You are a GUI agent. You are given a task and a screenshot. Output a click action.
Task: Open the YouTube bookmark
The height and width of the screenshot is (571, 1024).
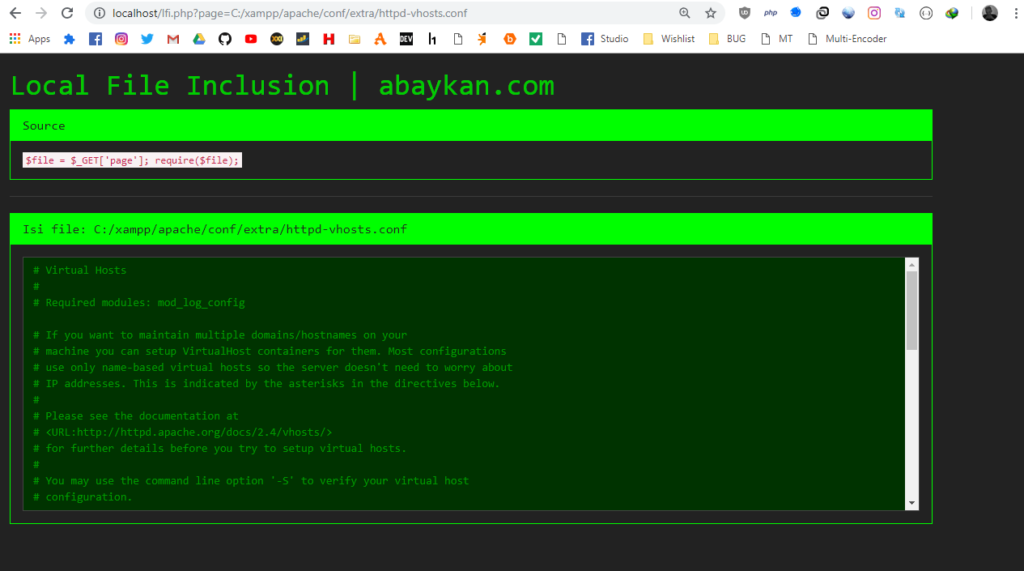coord(251,39)
